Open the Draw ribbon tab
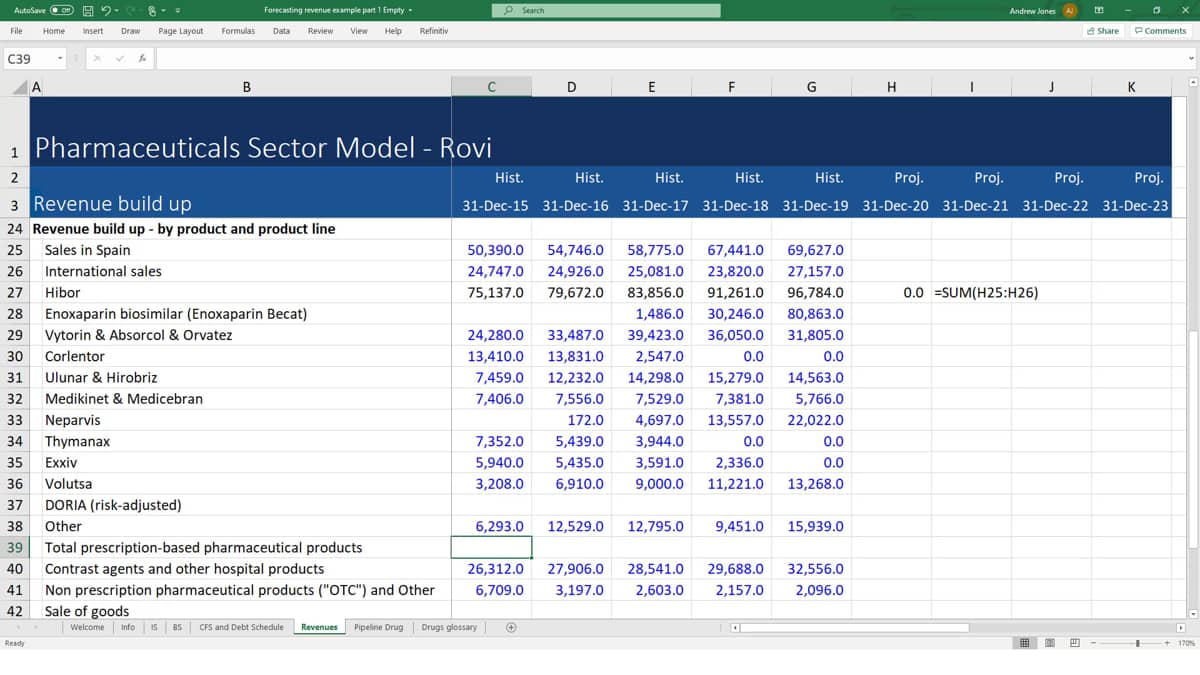Screen dimensions: 1200x675 (x=130, y=31)
